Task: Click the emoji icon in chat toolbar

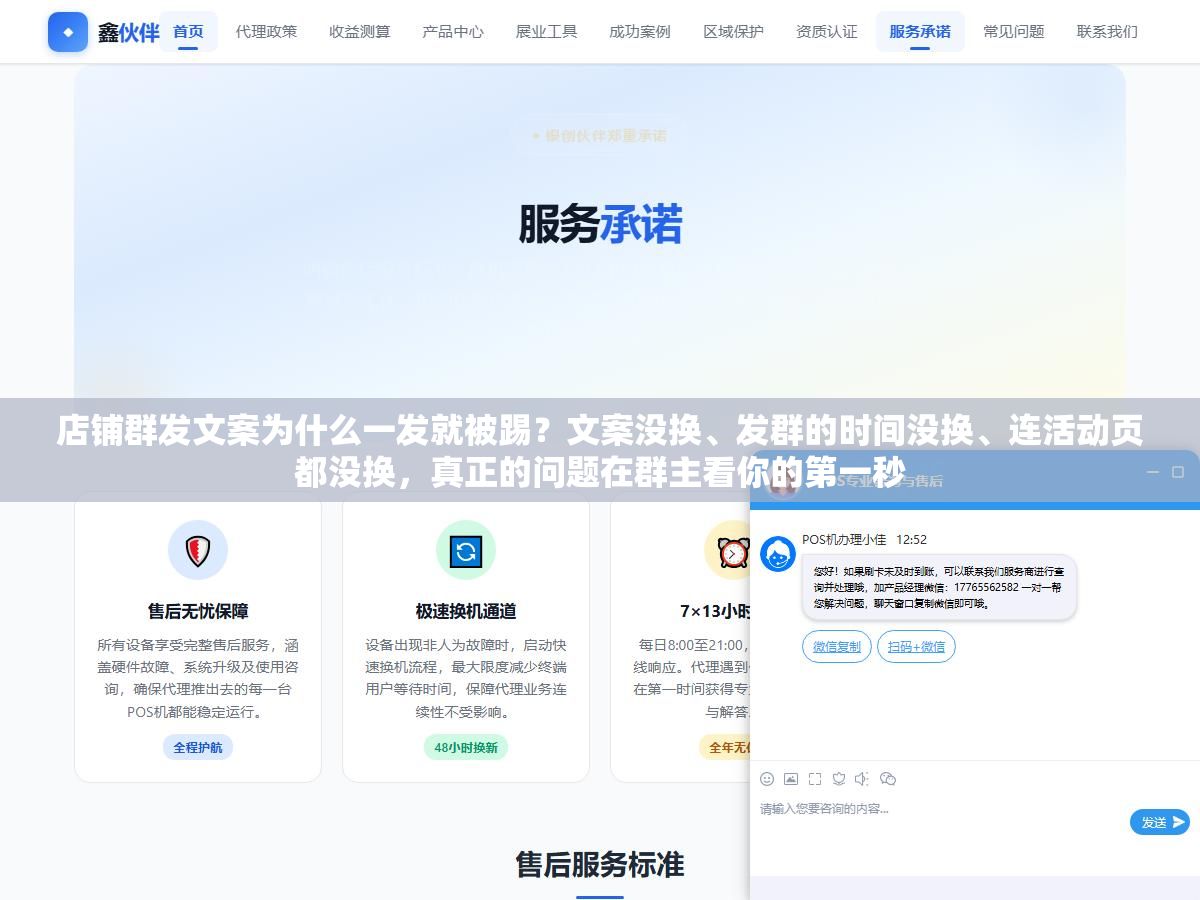Action: coord(767,779)
